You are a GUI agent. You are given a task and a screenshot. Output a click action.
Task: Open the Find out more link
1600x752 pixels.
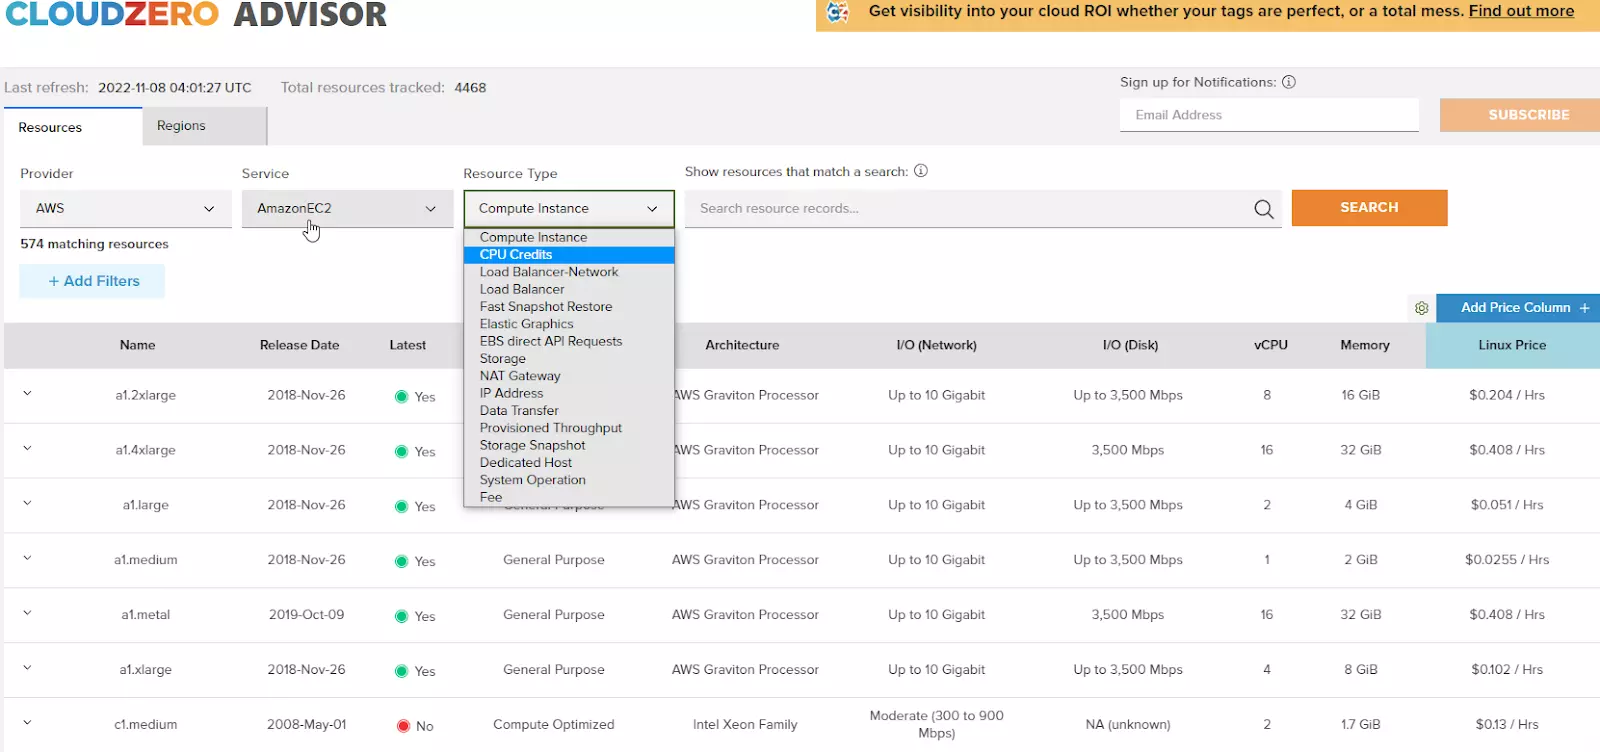[1521, 11]
